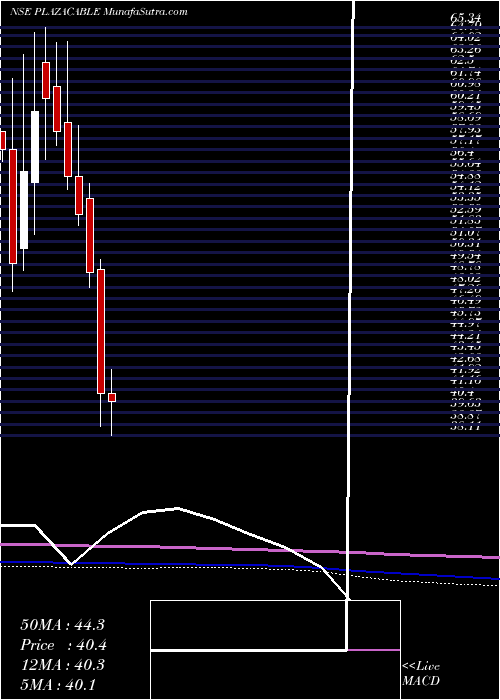Click the 44.21 price axis label
This screenshot has width=500, height=700.
(x=465, y=336)
